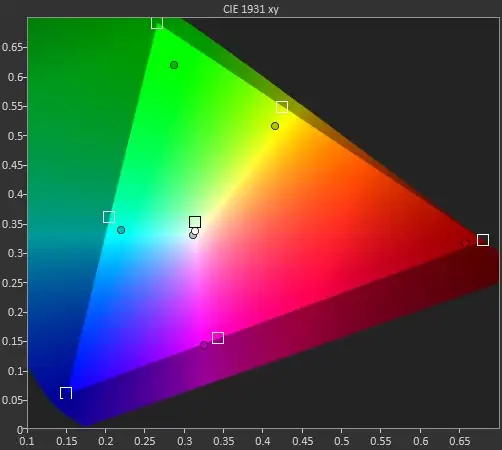Click the x-axis label 0.65

[x=459, y=441]
